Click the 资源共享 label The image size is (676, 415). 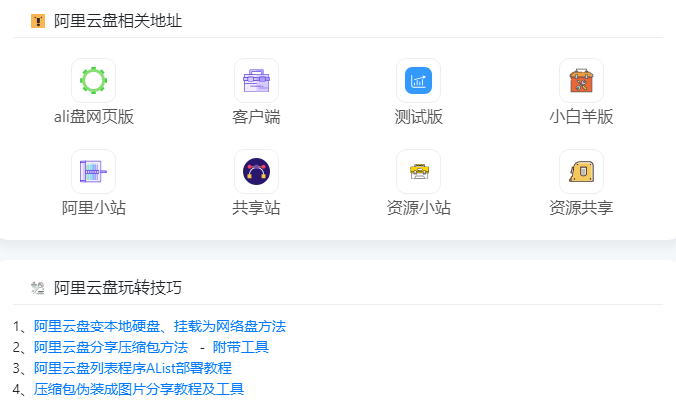(582, 208)
